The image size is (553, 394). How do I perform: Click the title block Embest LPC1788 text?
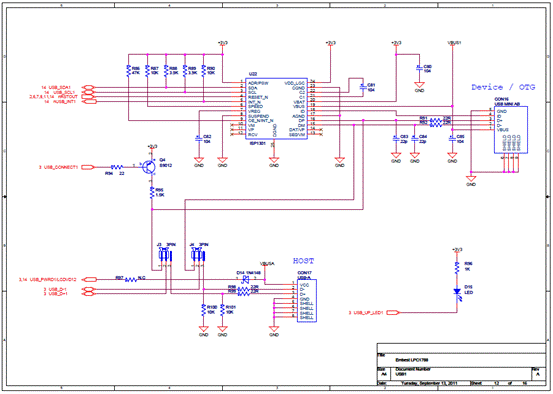pos(412,360)
